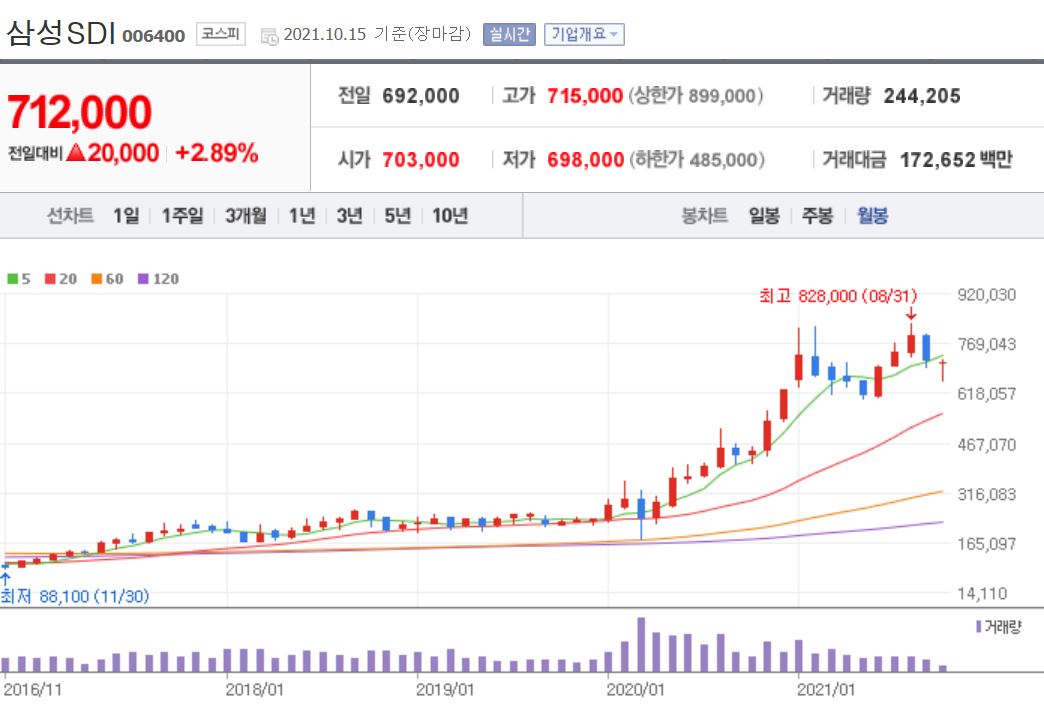This screenshot has height=710, width=1044.
Task: Click the 2021/01 axis label
Action: (x=826, y=689)
